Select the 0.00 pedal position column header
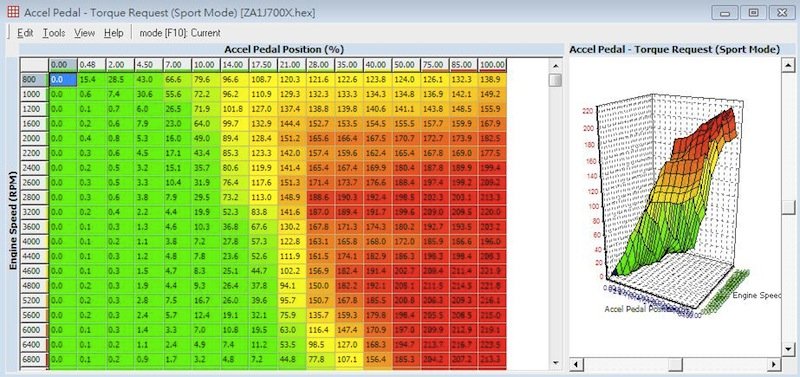800x377 pixels. pyautogui.click(x=63, y=65)
